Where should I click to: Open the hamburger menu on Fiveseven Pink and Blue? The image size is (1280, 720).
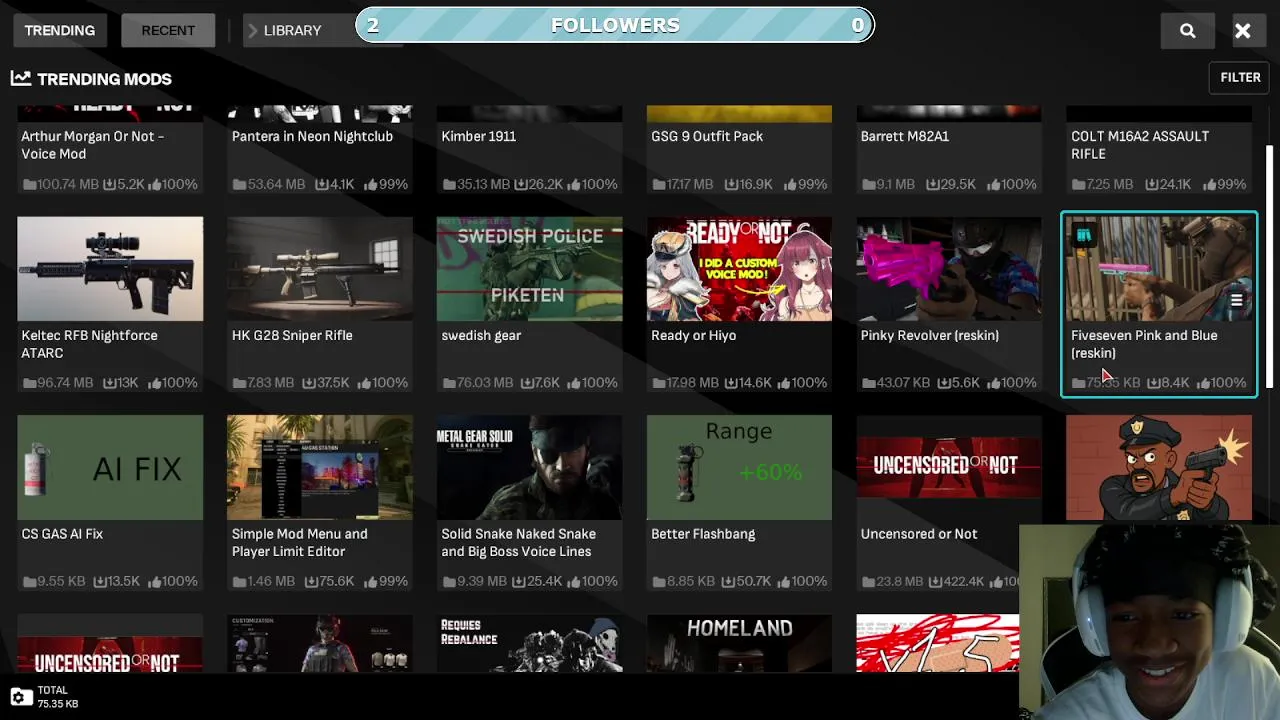coord(1236,300)
